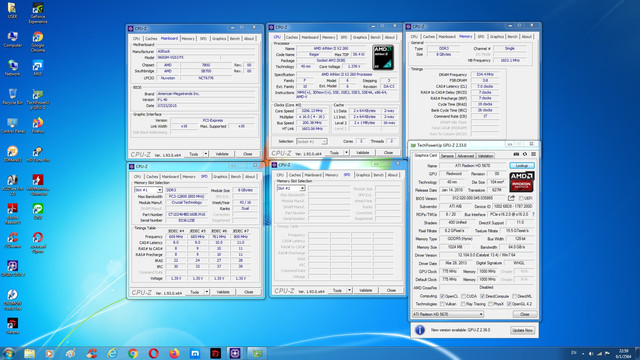Launch Internet Explorer from taskbar
The height and width of the screenshot is (360, 640).
click(x=112, y=353)
